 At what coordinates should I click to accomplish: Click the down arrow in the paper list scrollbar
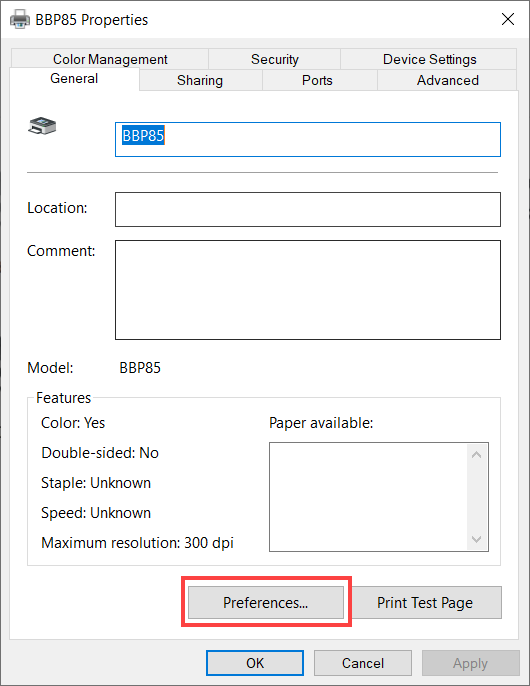(477, 539)
